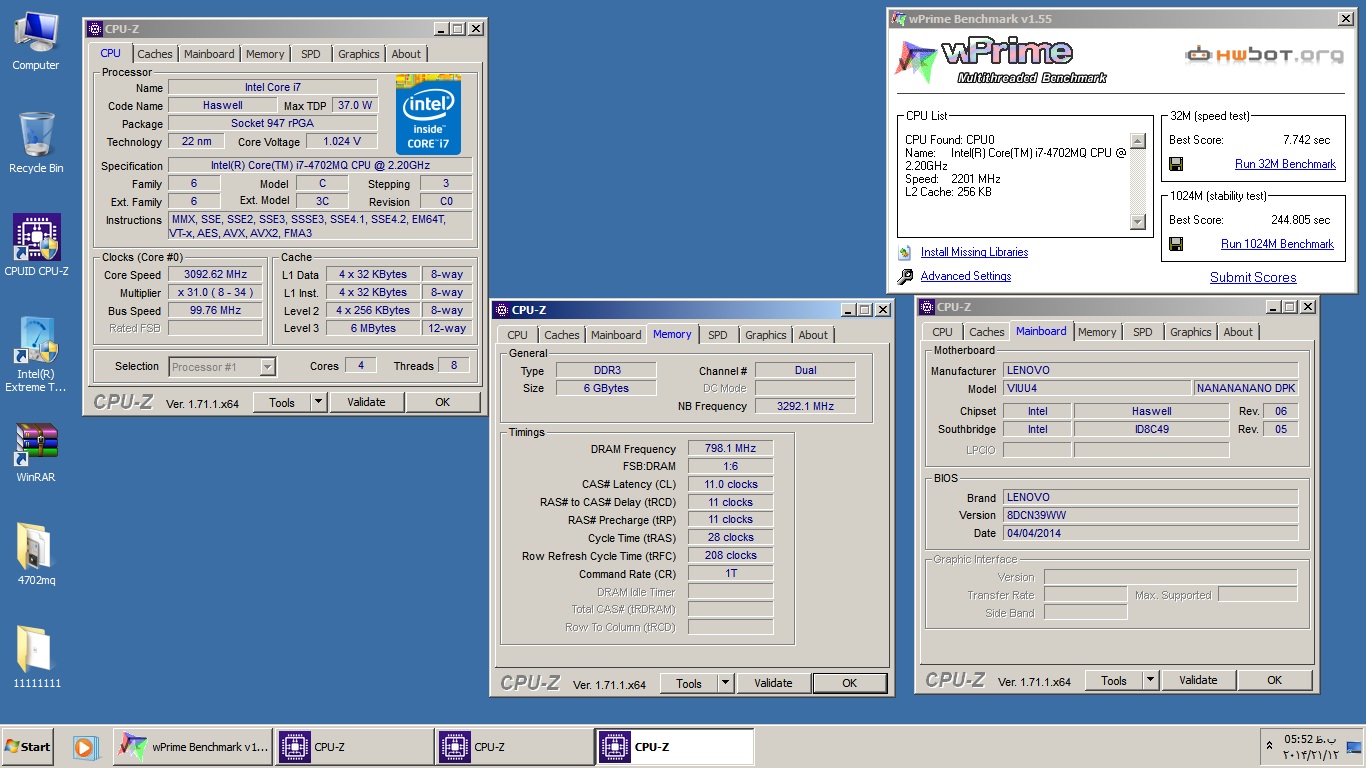Viewport: 1366px width, 768px height.
Task: Click the DRAM Frequency value 798.1 MHz
Action: coord(730,449)
